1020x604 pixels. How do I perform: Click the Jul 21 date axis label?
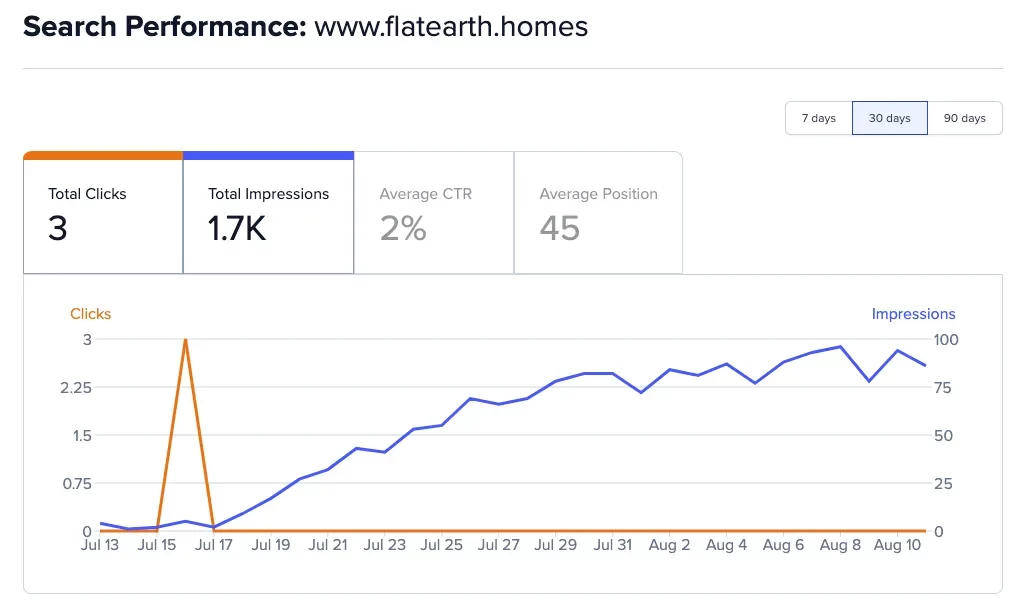point(328,546)
